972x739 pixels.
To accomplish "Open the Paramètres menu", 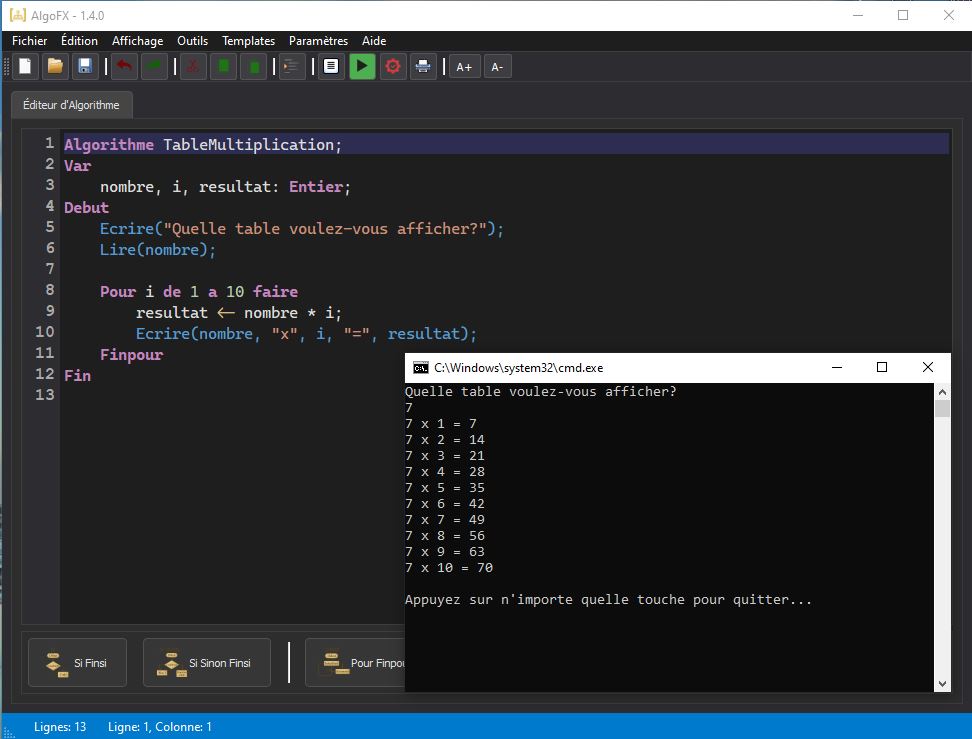I will 318,41.
